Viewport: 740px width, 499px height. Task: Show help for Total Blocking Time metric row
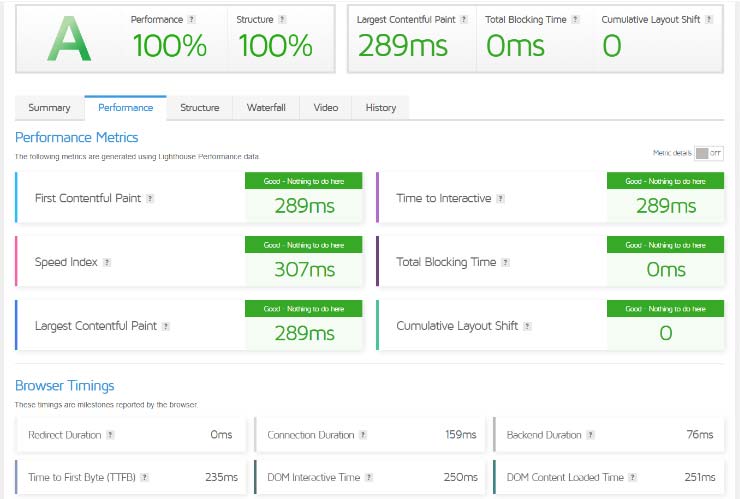[x=505, y=262]
